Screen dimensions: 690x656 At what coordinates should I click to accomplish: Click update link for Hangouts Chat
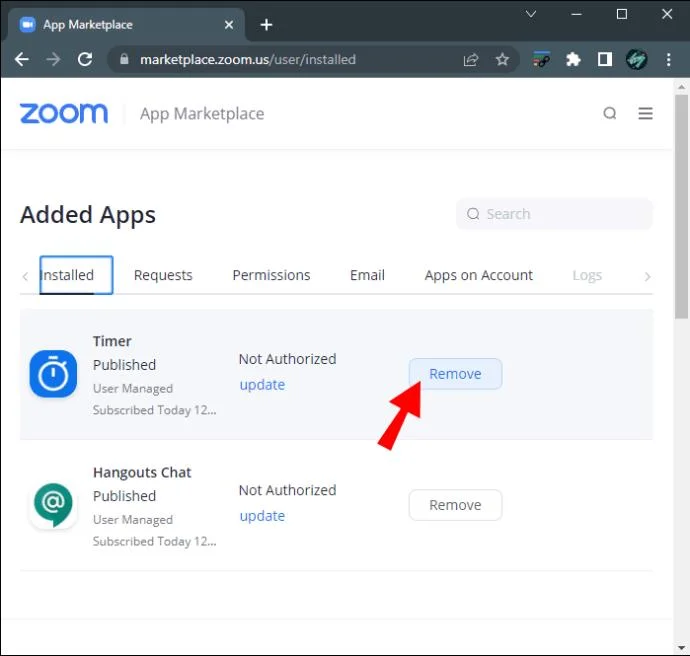pos(262,516)
